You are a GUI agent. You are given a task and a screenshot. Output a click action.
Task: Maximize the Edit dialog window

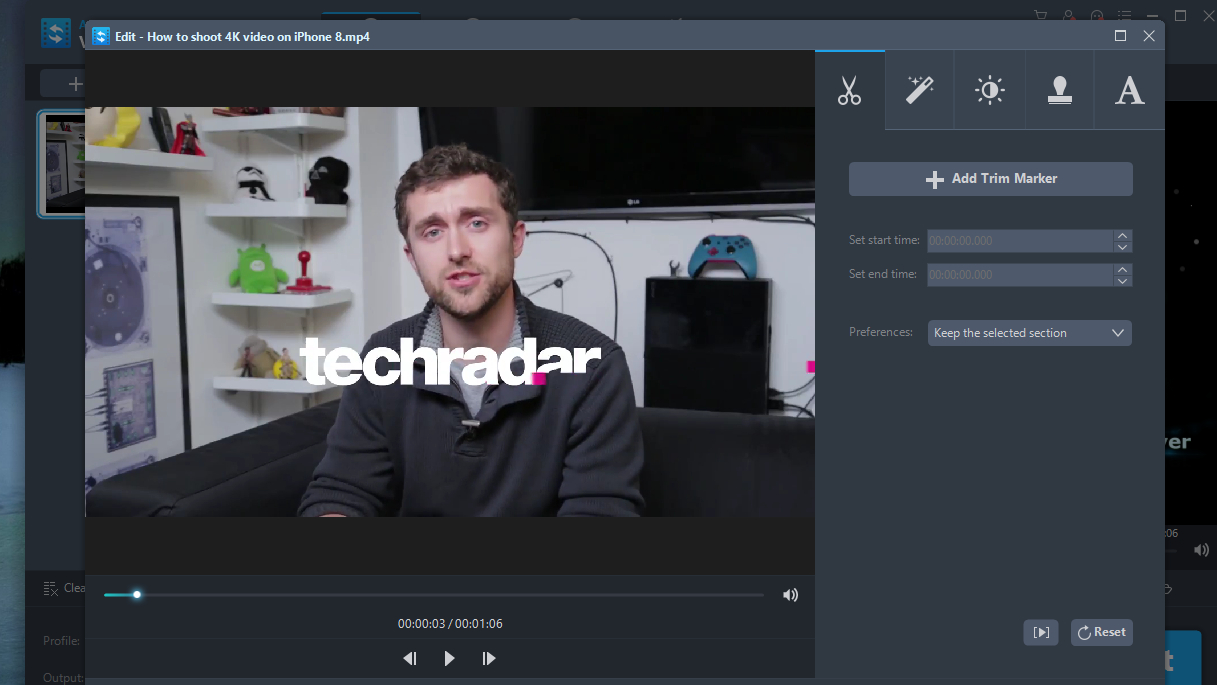(x=1121, y=36)
